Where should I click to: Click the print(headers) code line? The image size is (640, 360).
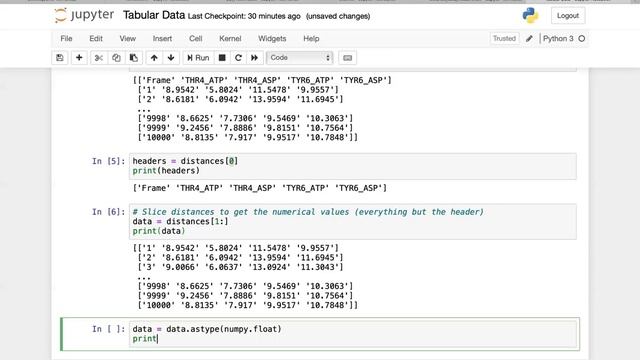point(166,171)
